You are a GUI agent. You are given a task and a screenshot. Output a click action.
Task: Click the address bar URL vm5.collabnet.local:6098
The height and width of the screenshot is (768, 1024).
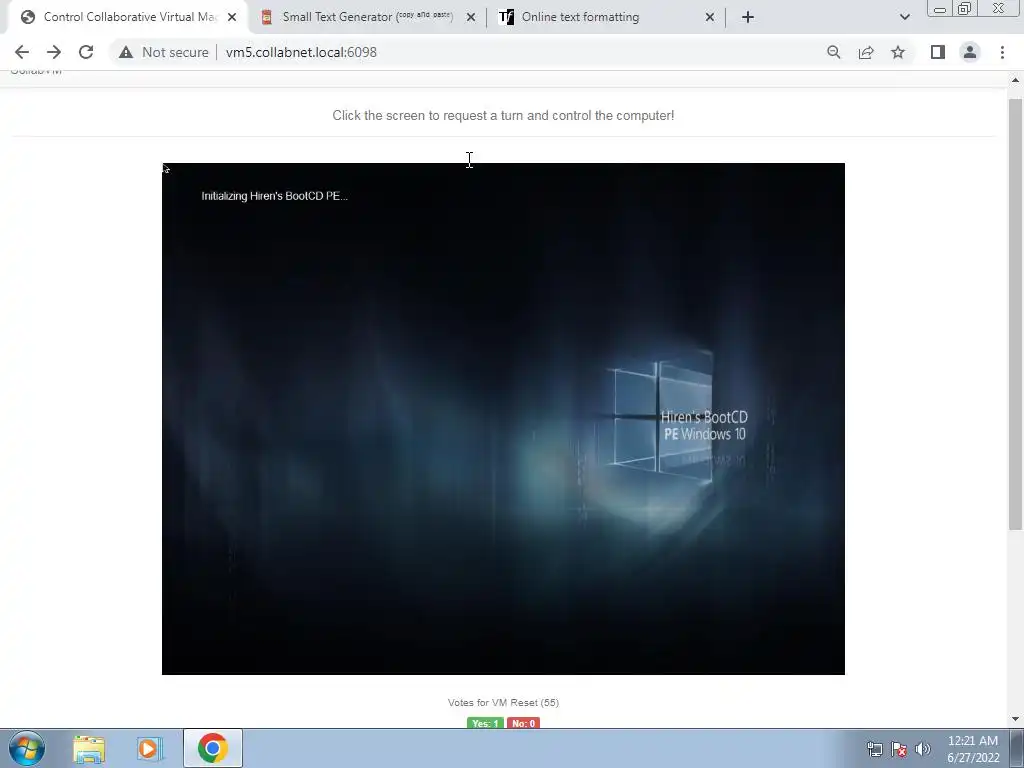click(x=301, y=52)
